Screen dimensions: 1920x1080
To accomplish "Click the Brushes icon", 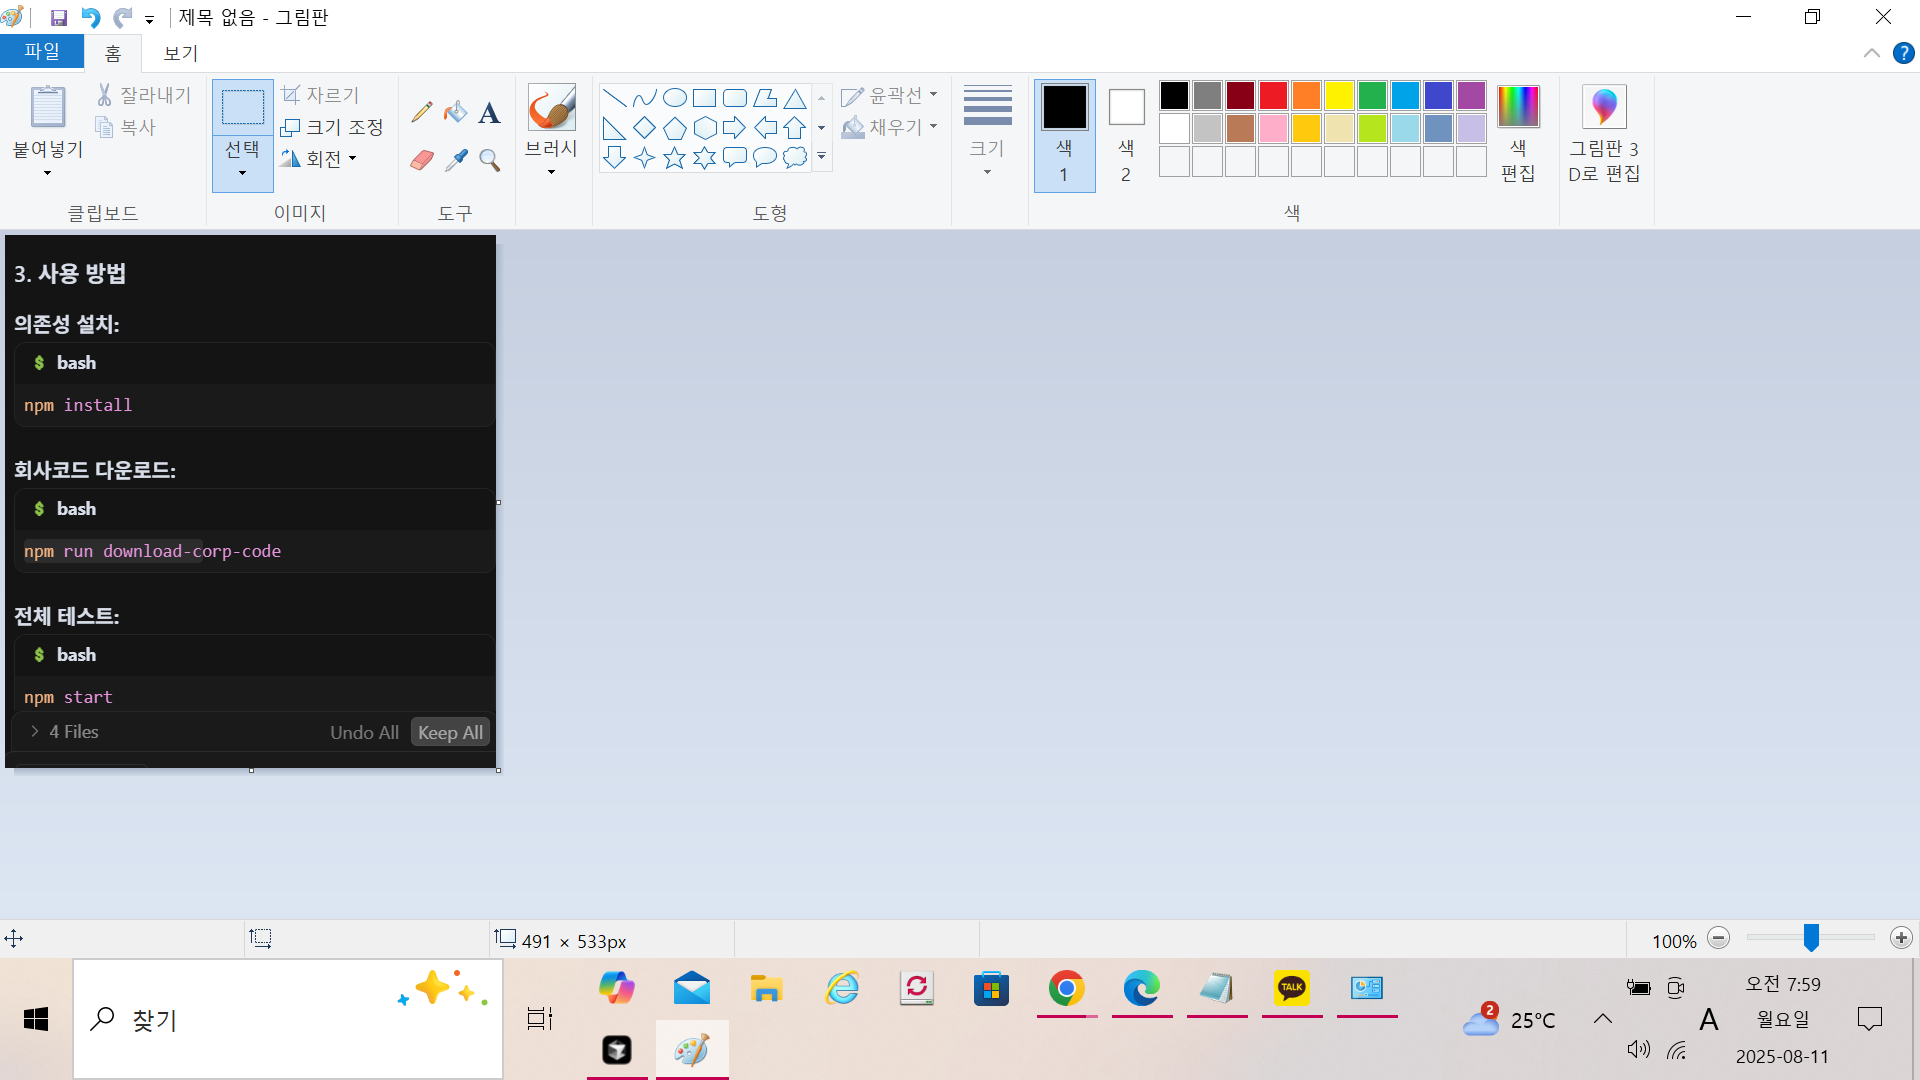I will (552, 107).
